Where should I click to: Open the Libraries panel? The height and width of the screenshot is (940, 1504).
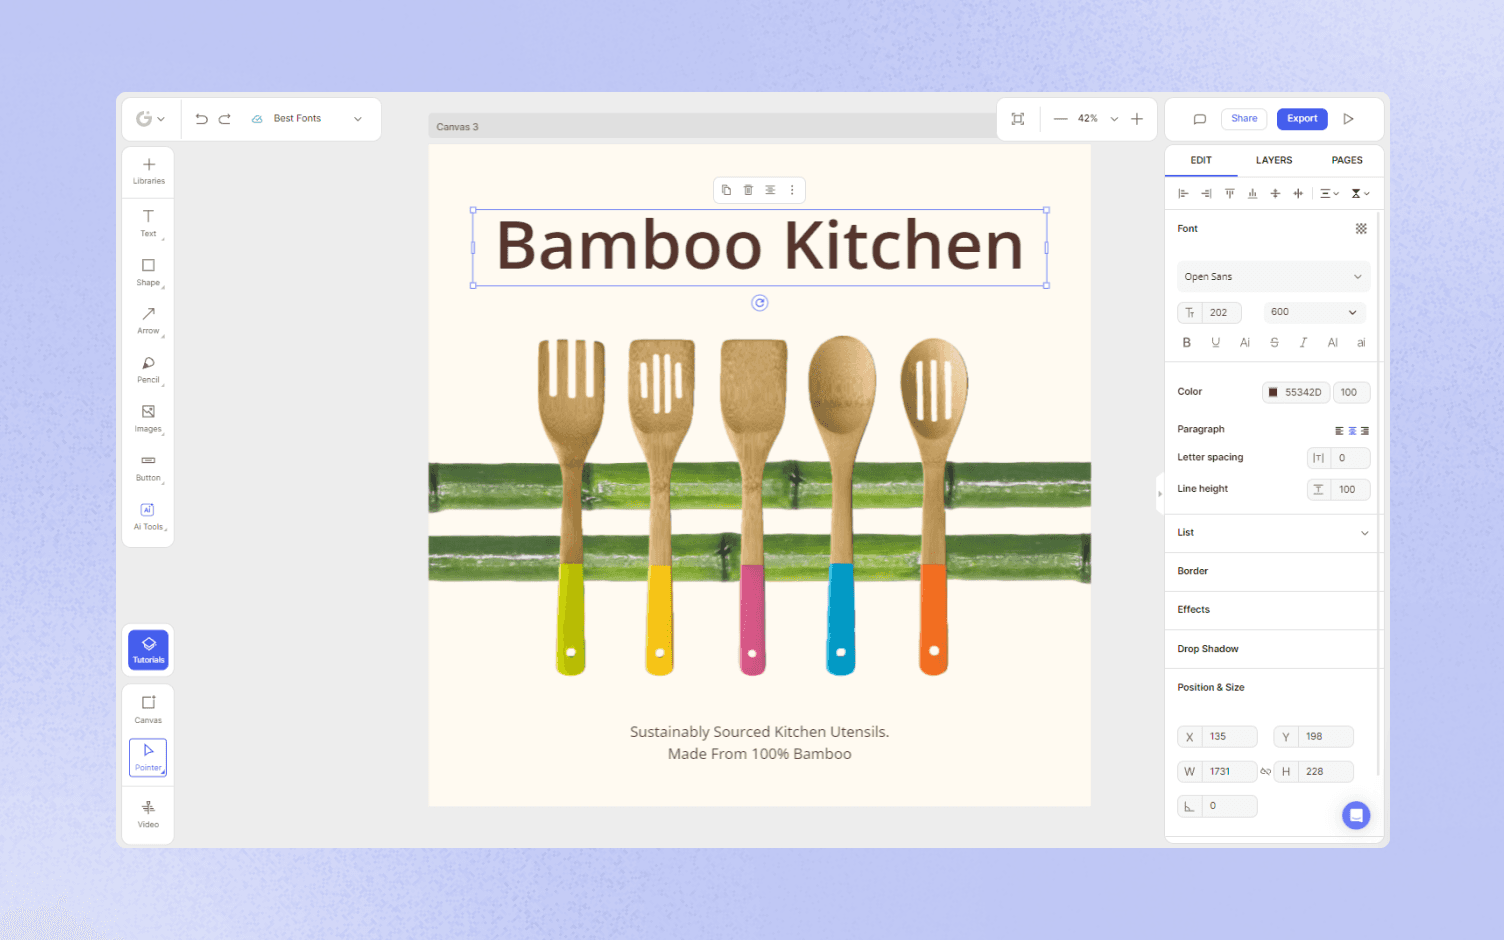pyautogui.click(x=148, y=171)
